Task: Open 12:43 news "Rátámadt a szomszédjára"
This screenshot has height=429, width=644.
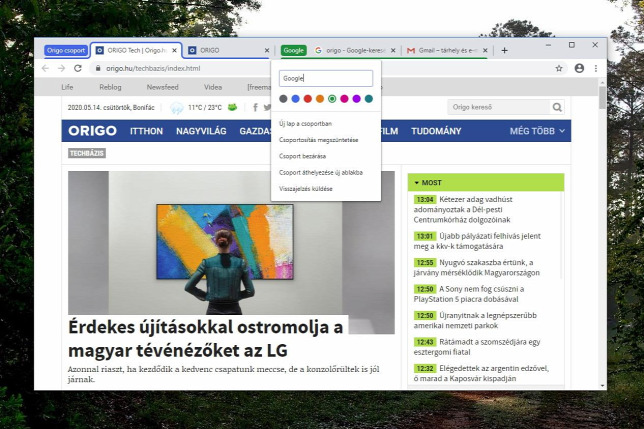Action: tap(477, 347)
